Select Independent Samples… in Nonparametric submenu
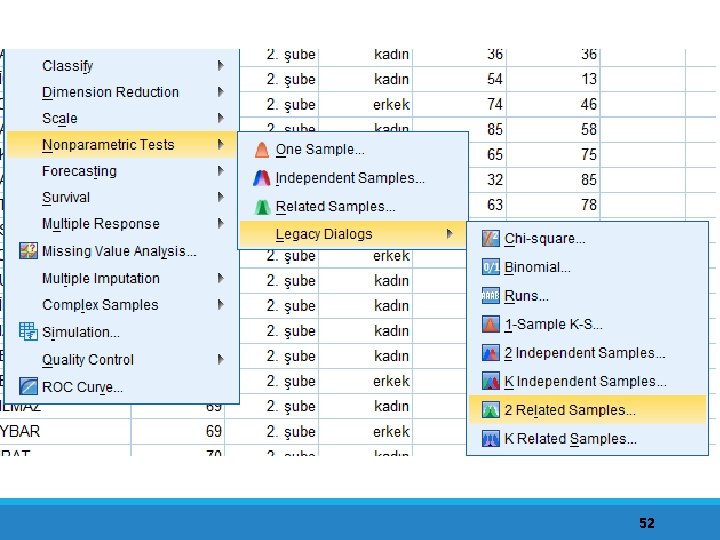 click(x=353, y=178)
